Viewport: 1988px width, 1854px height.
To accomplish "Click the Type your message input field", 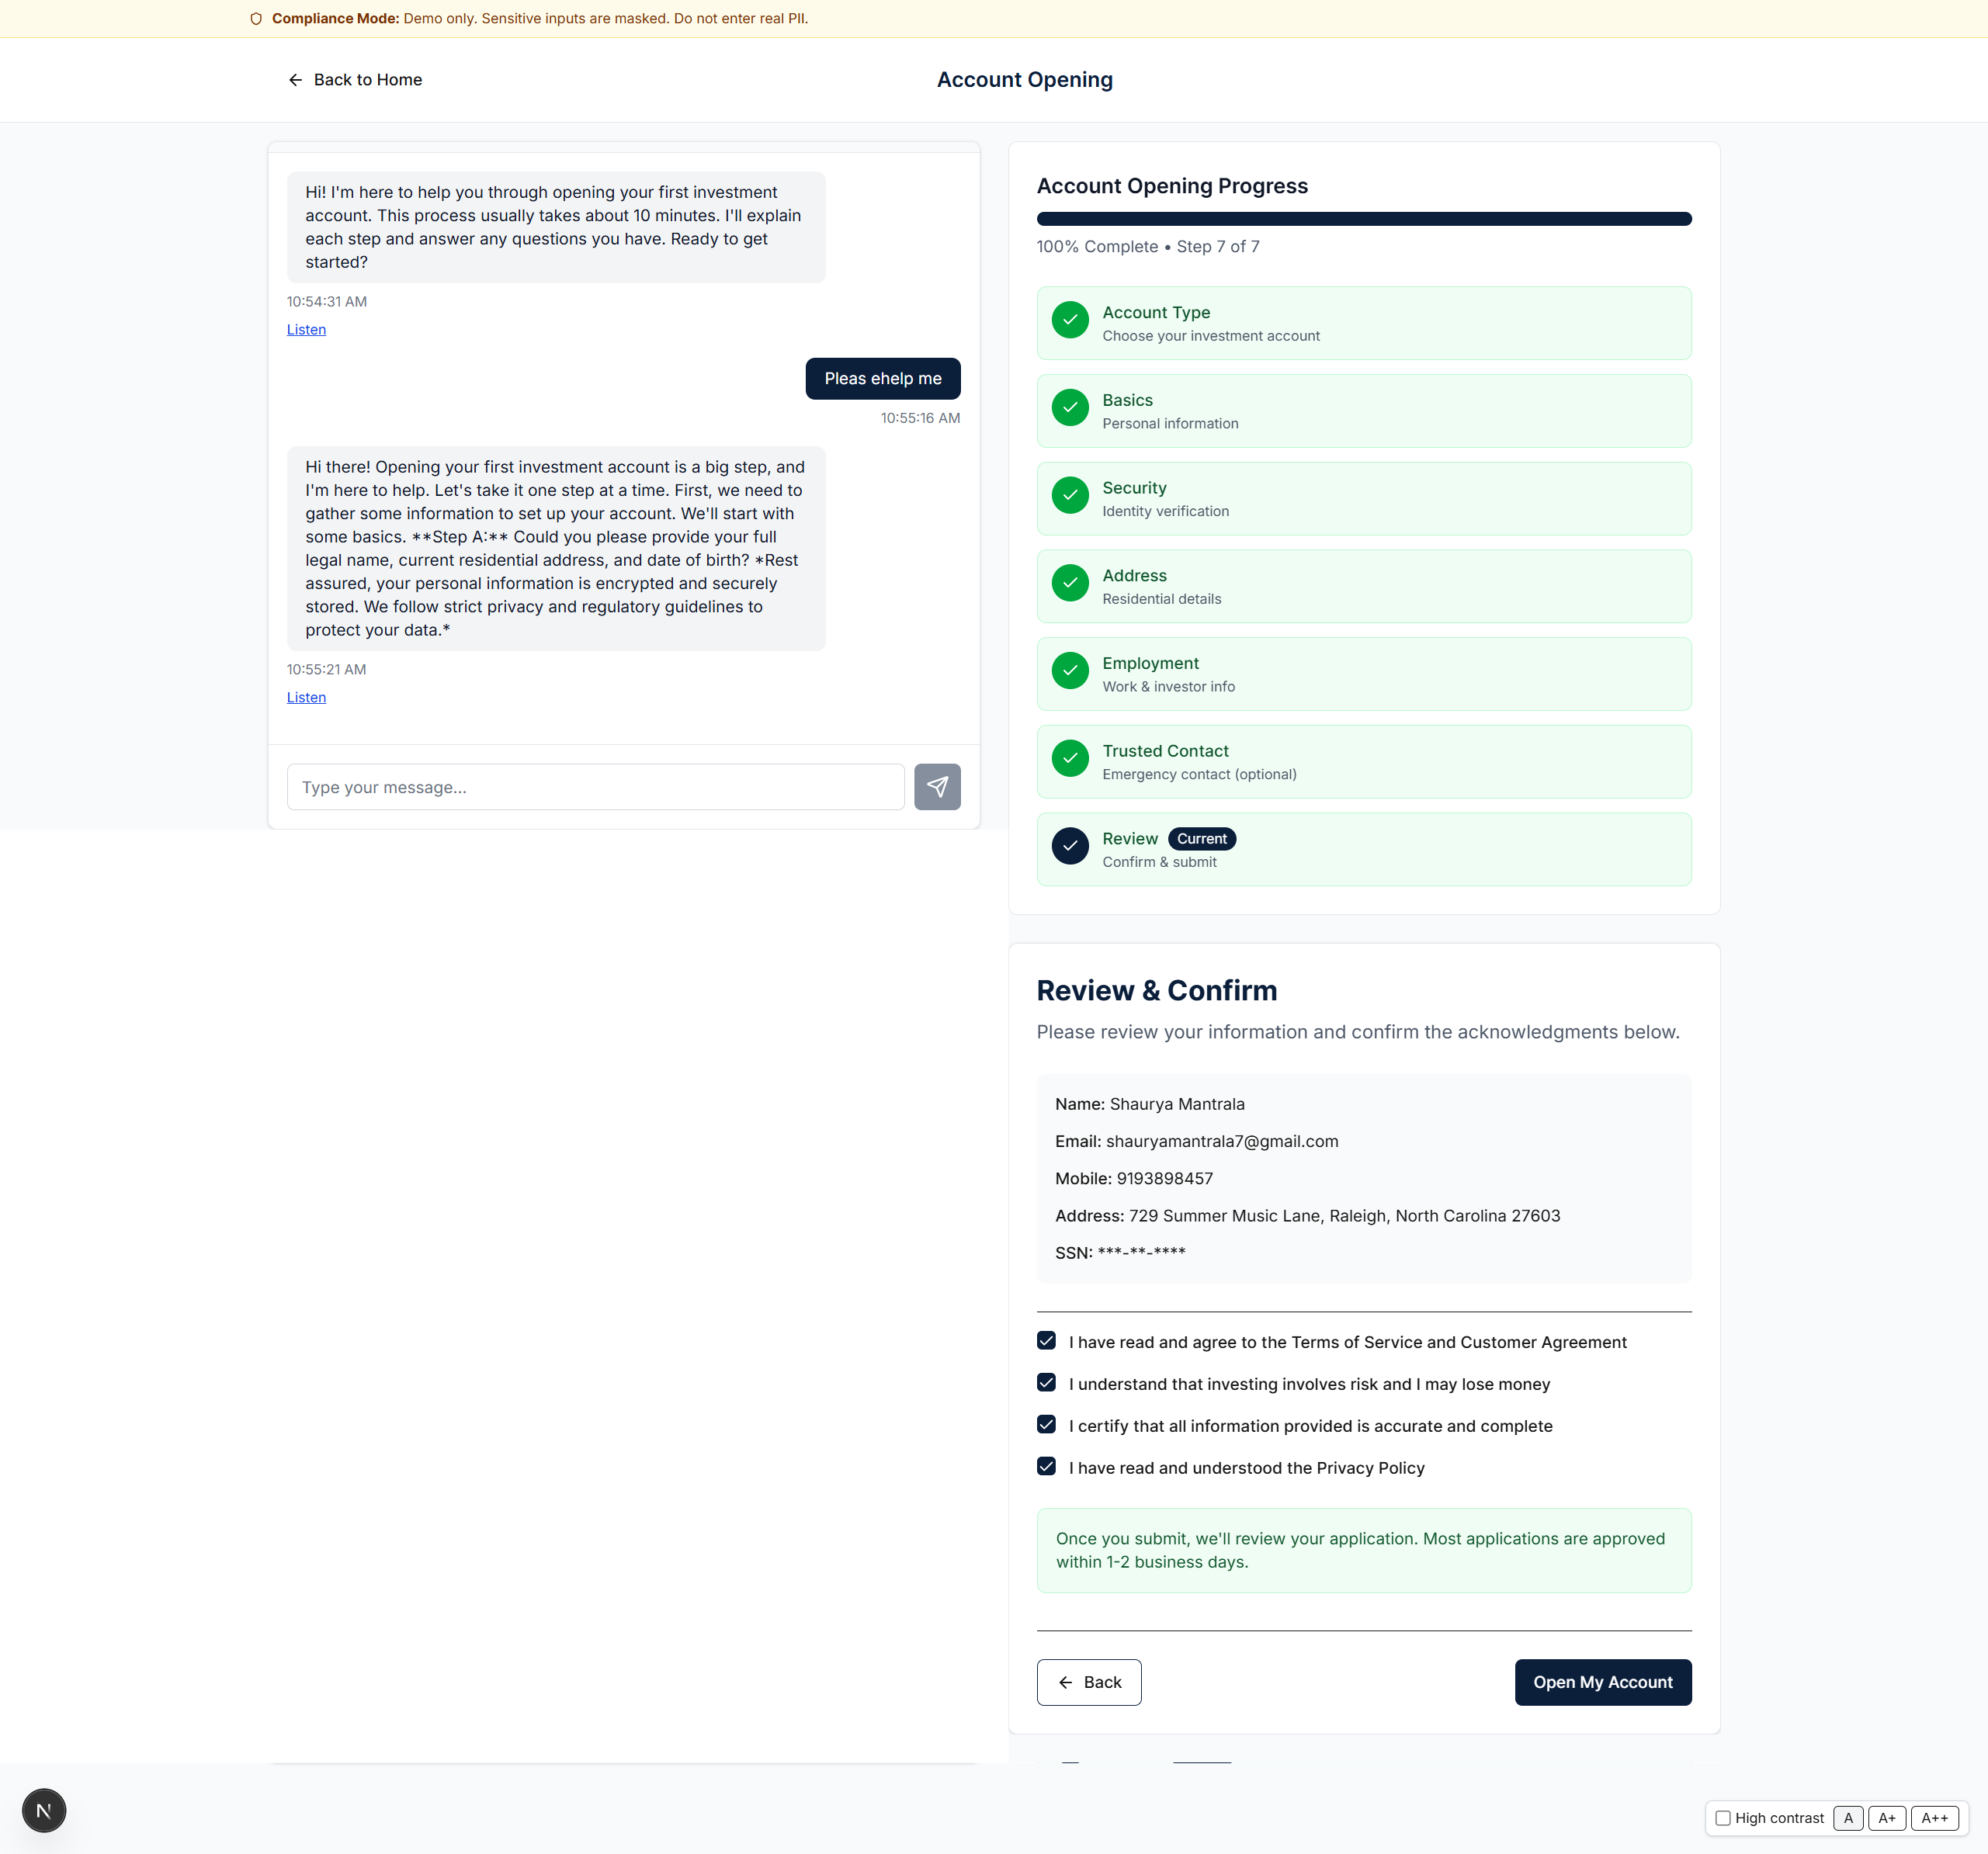I will 595,787.
